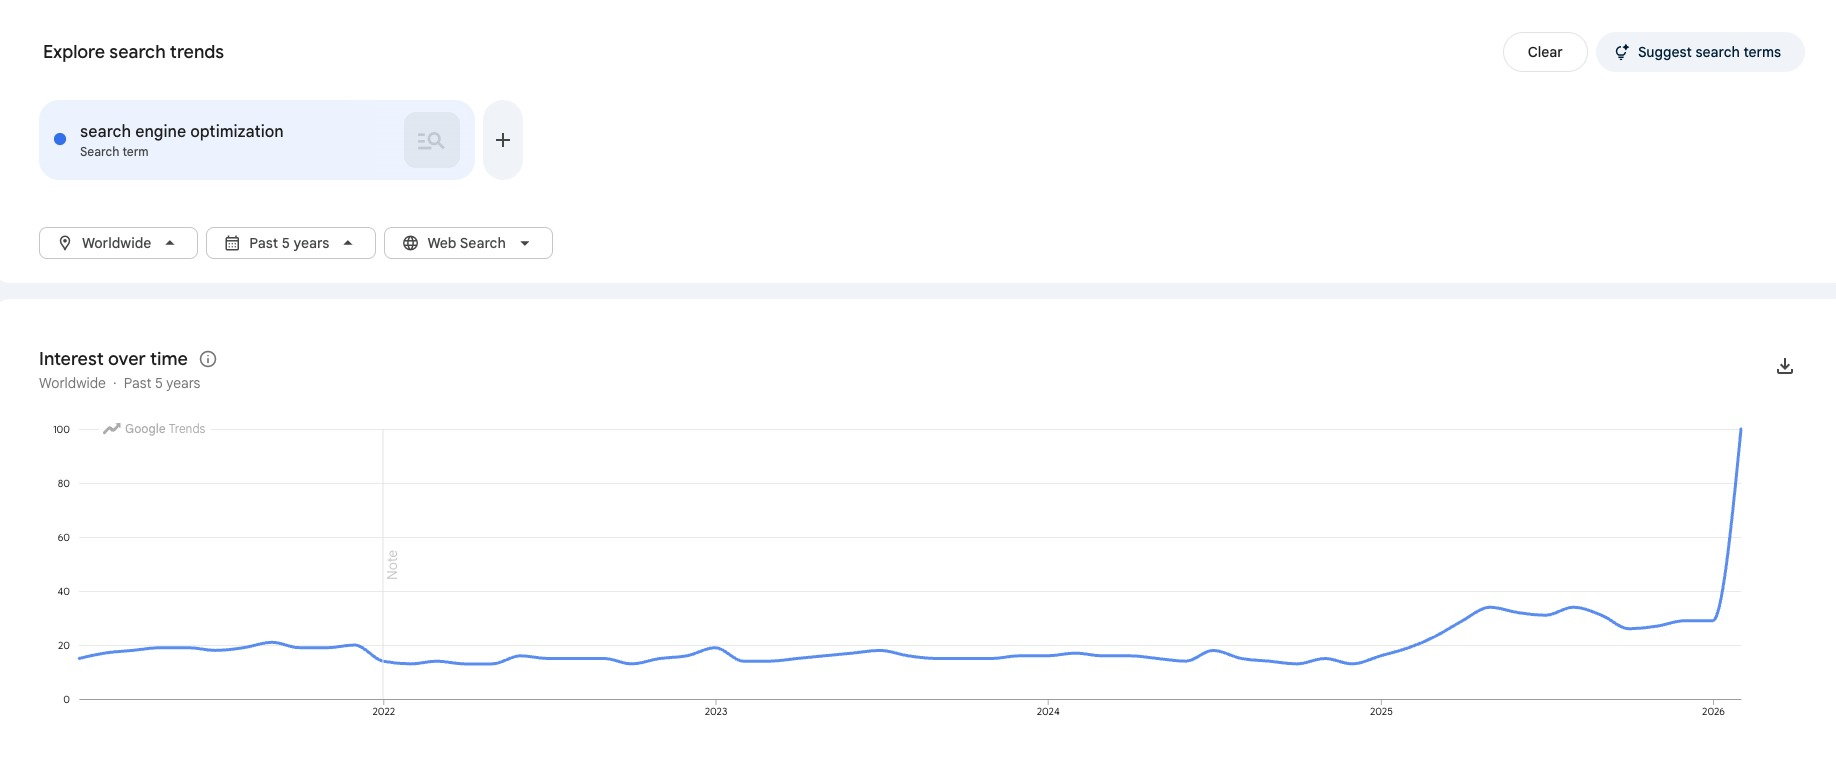The image size is (1836, 765).
Task: Click the Clear button
Action: (1544, 51)
